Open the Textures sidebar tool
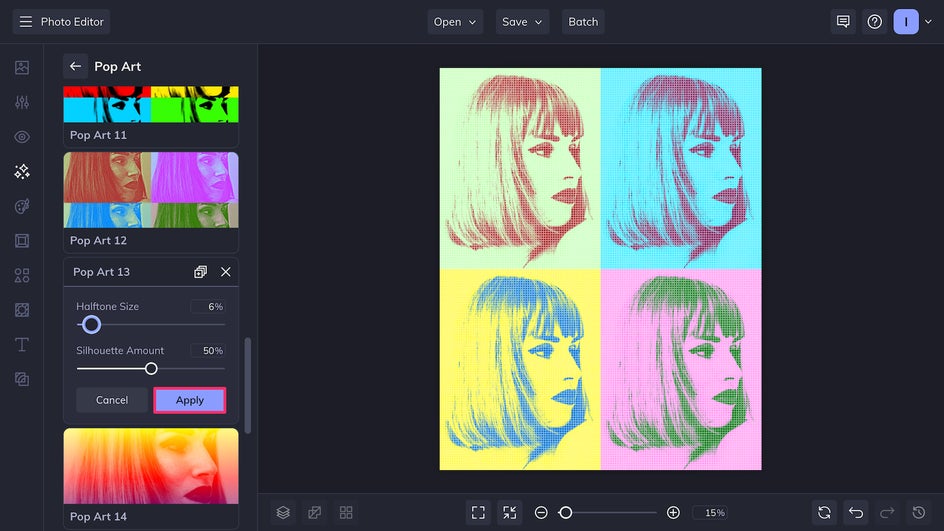This screenshot has height=531, width=944. (22, 310)
